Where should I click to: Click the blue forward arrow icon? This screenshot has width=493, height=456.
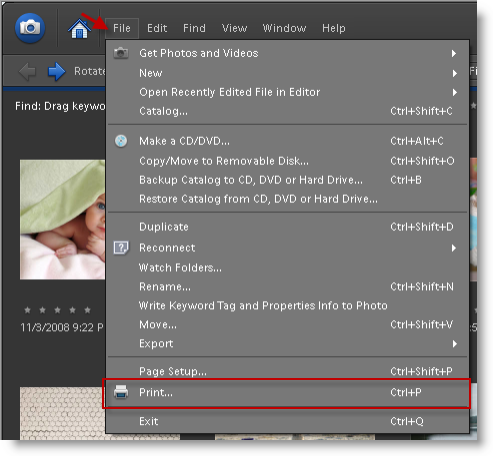tap(56, 71)
